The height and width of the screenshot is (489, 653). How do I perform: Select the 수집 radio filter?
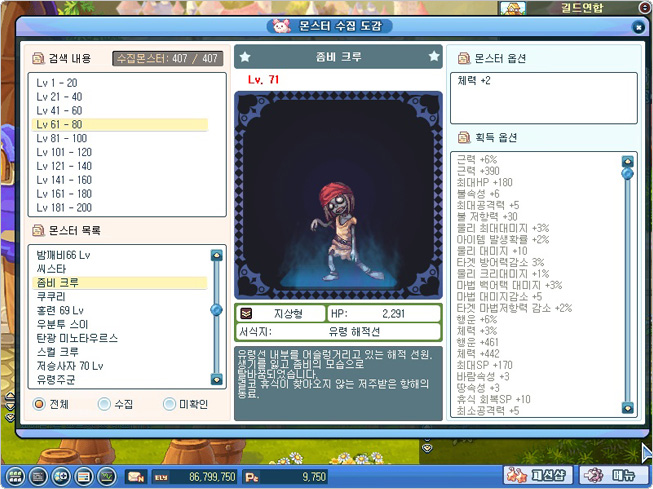104,404
